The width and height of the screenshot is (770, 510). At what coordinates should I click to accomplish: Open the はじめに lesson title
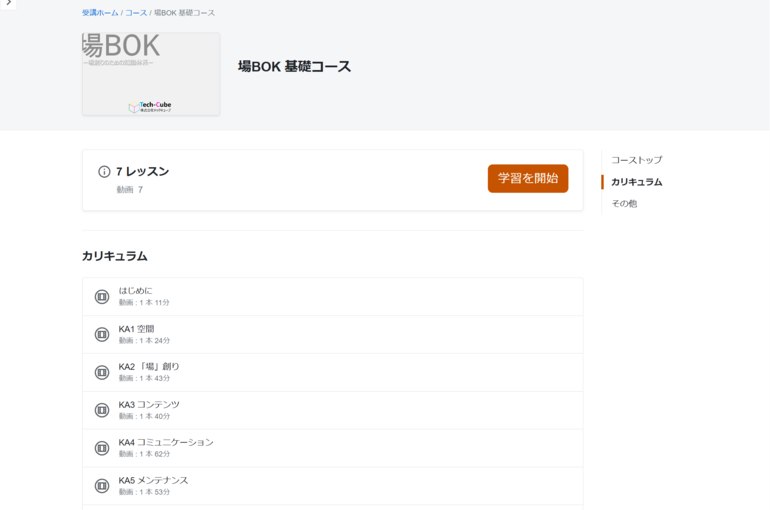135,291
